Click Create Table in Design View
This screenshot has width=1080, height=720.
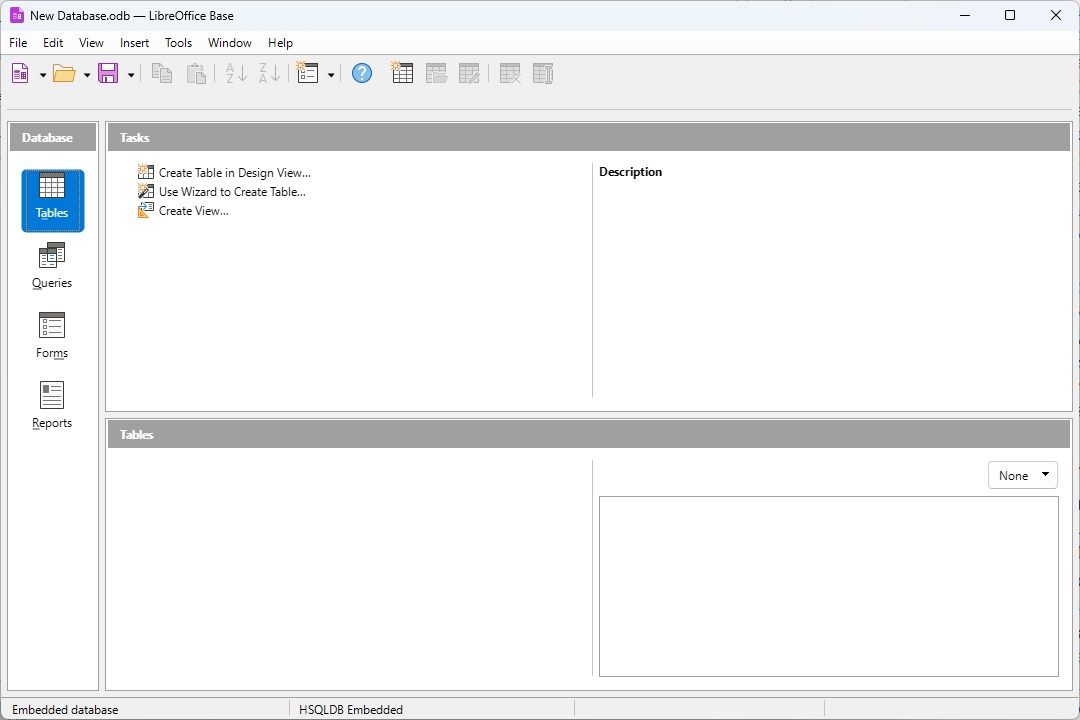(235, 173)
